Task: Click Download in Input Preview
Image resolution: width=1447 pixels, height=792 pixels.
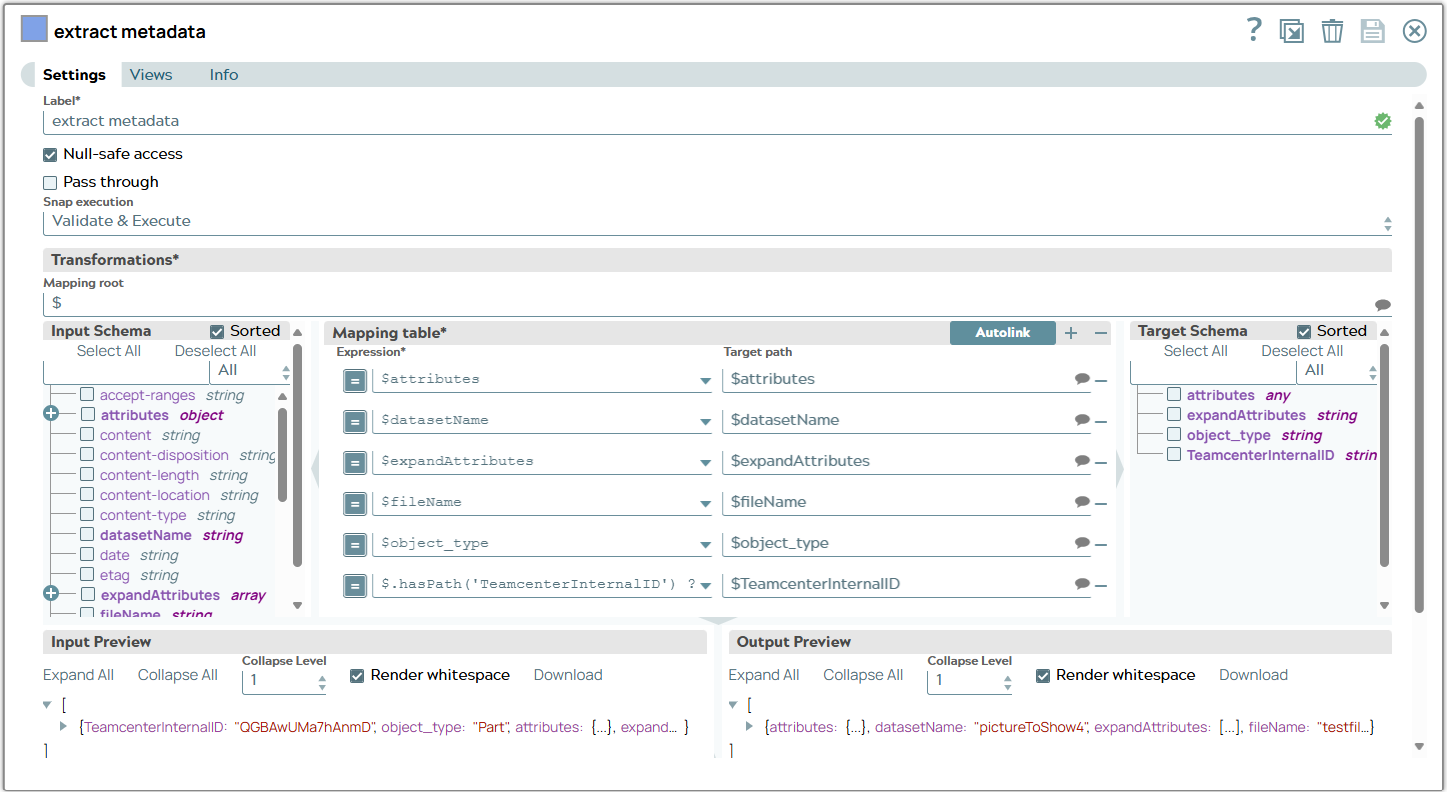Action: [x=568, y=675]
